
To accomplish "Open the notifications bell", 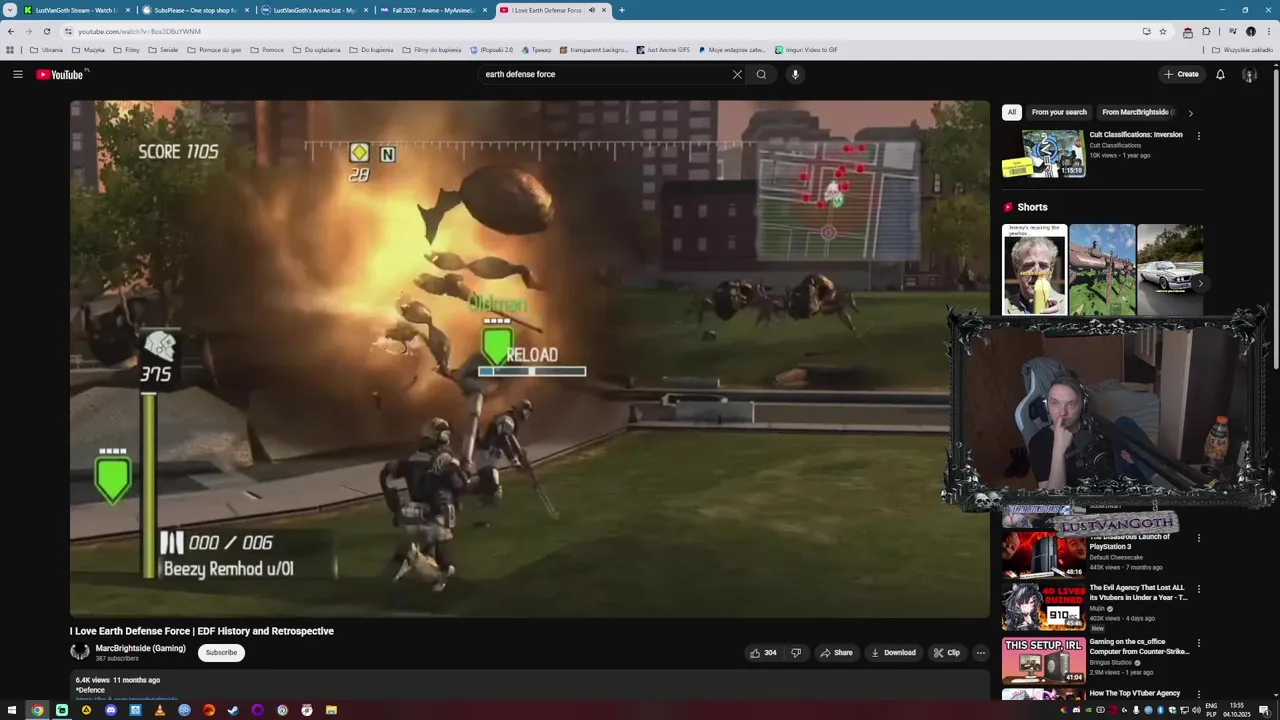I will pyautogui.click(x=1220, y=74).
